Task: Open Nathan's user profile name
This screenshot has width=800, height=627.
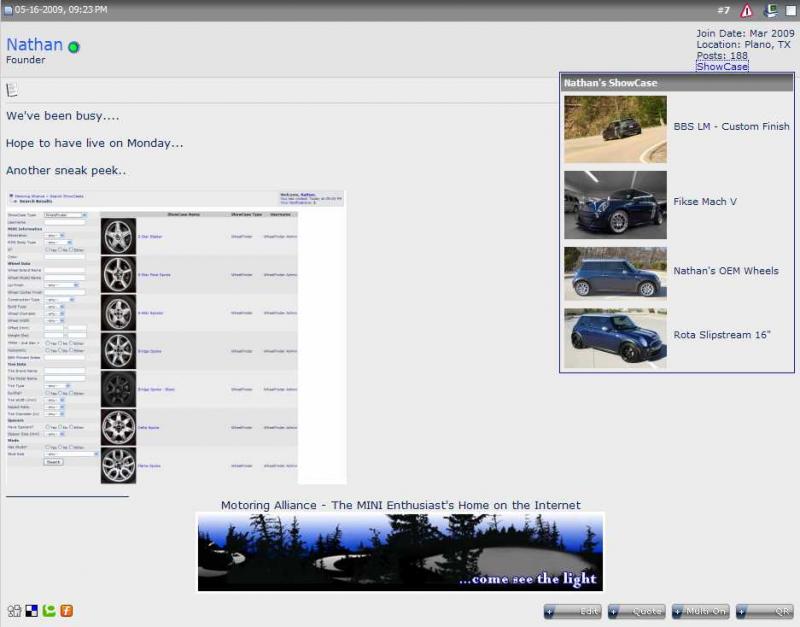Action: coord(34,45)
